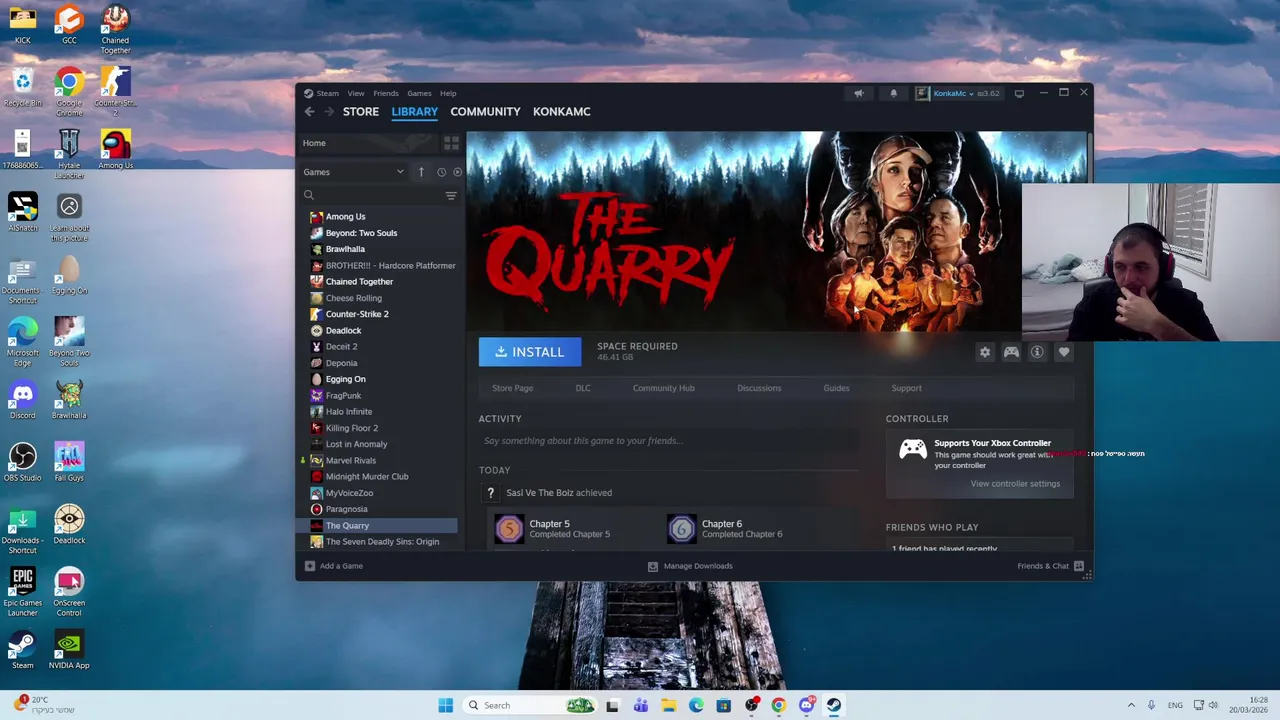Show The Quarry game info icon
Screen dimensions: 1280x720
coord(1037,352)
